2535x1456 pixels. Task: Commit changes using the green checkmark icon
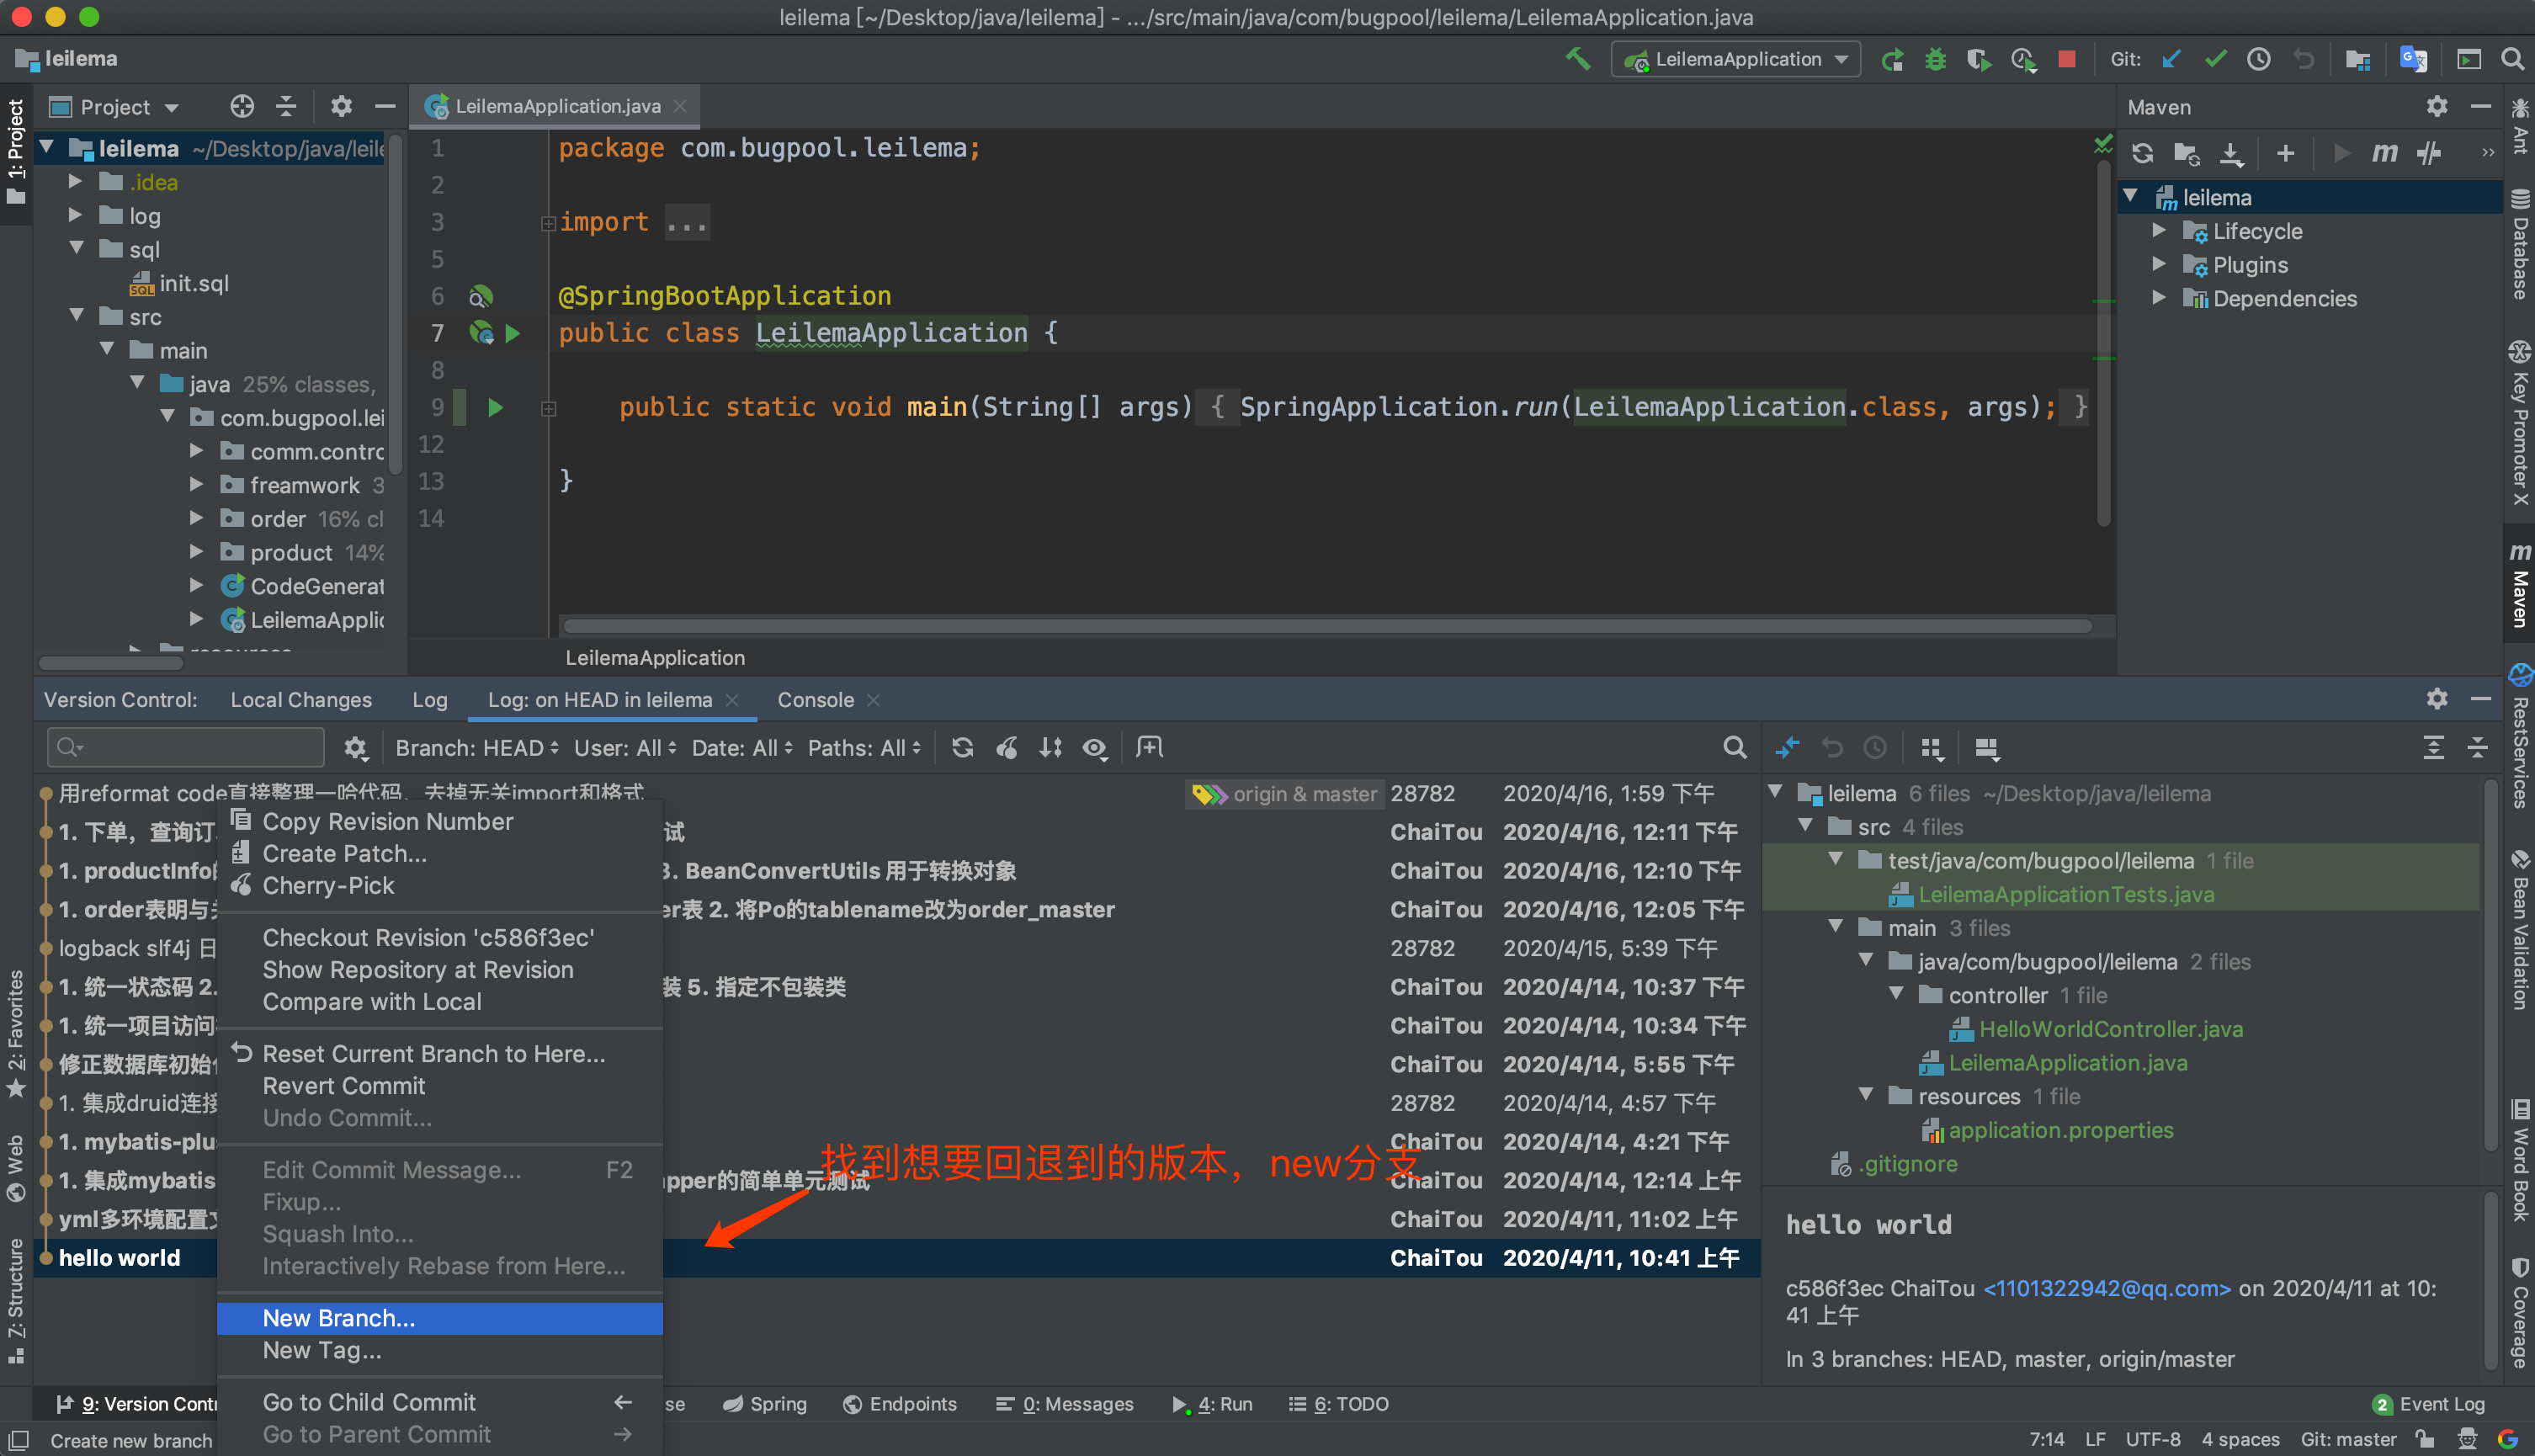2214,59
